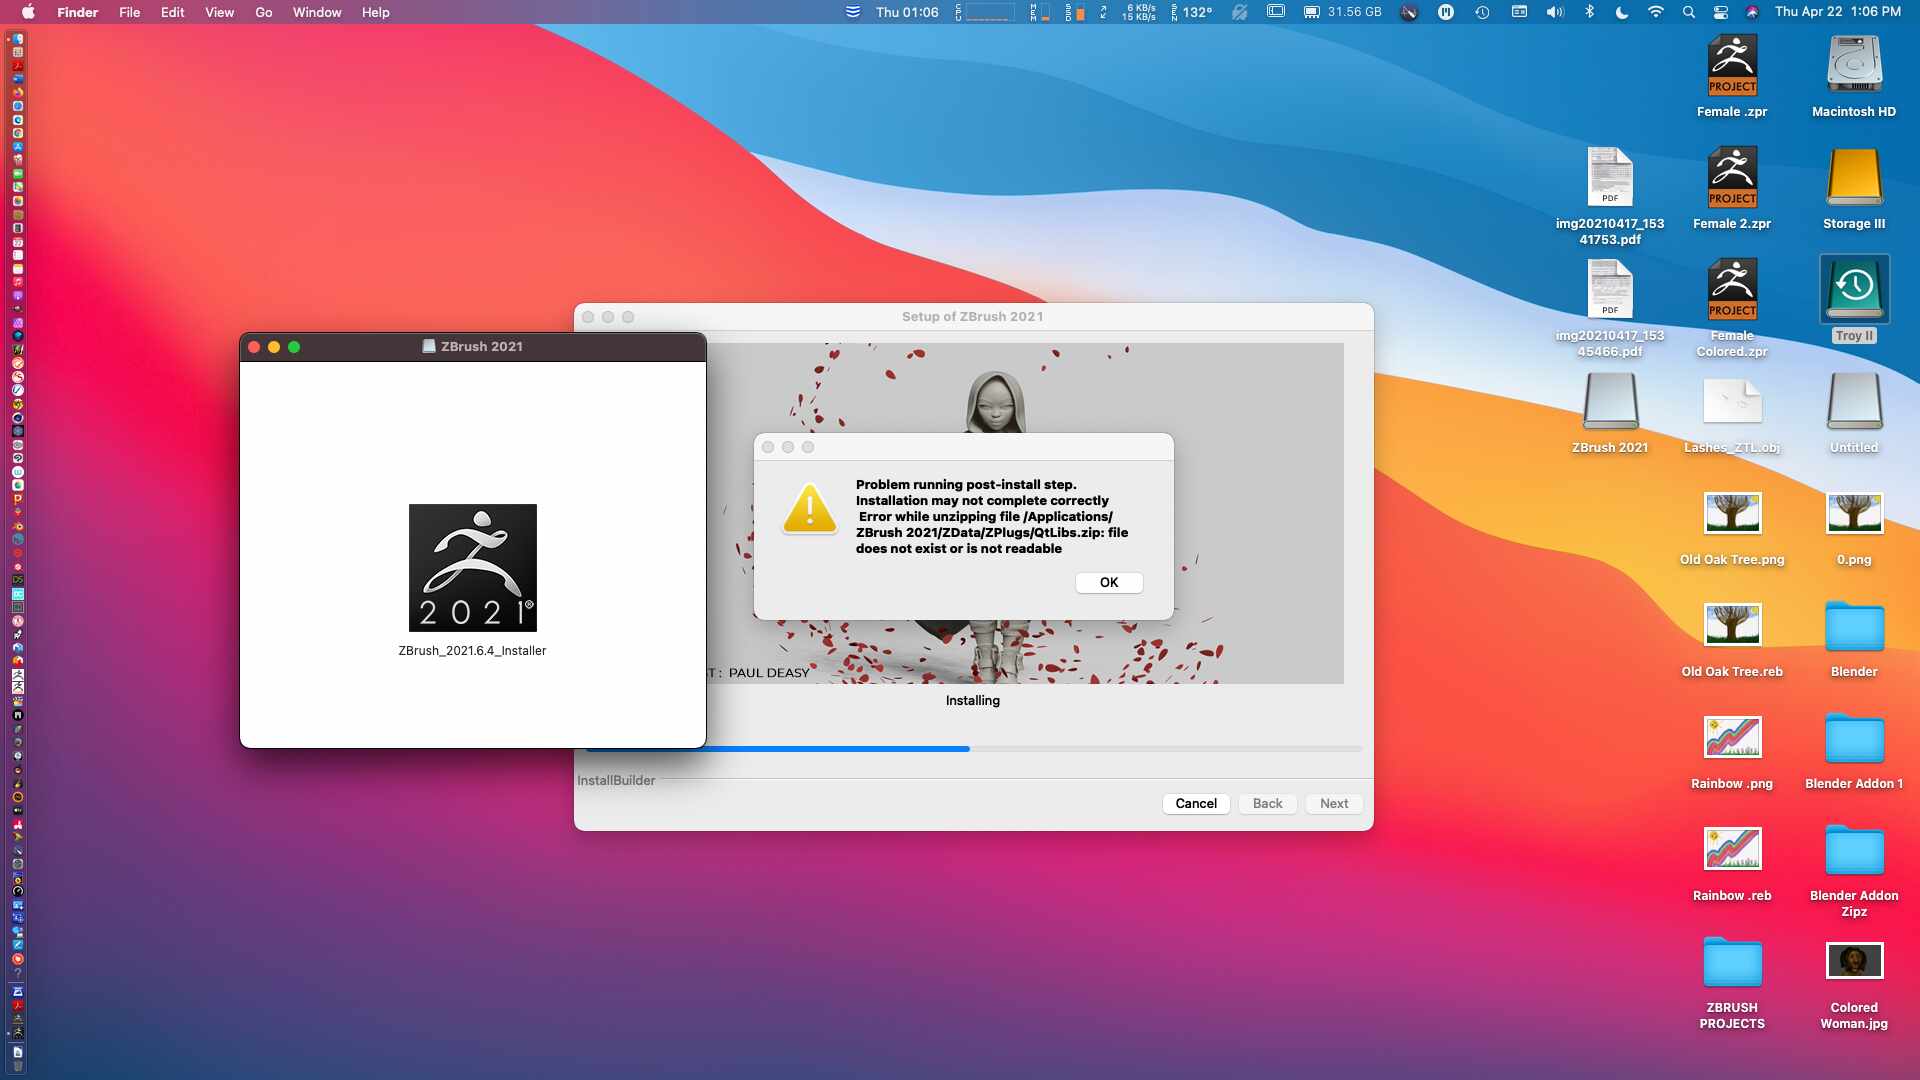Select the Storage III drive icon
The height and width of the screenshot is (1080, 1920).
tap(1854, 178)
